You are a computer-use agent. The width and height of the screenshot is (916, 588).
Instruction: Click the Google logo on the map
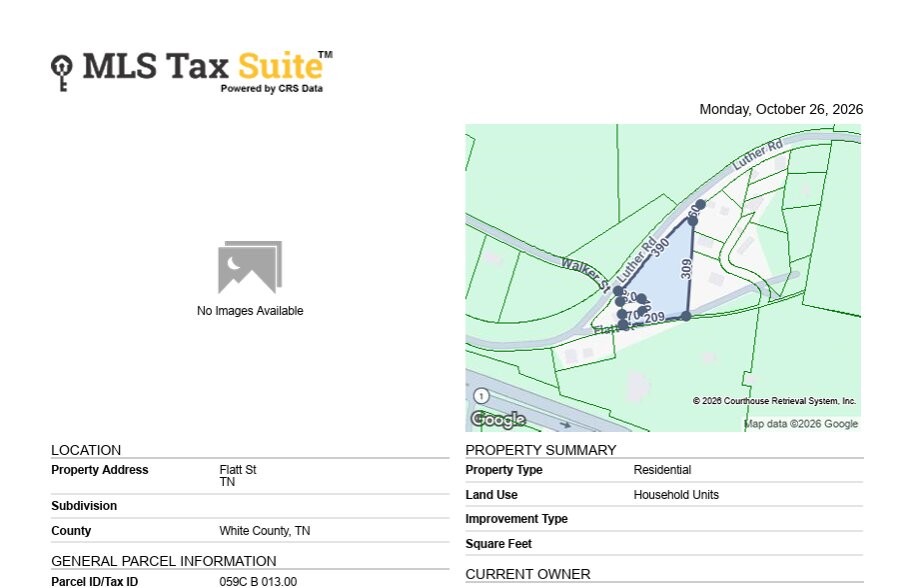pos(498,419)
